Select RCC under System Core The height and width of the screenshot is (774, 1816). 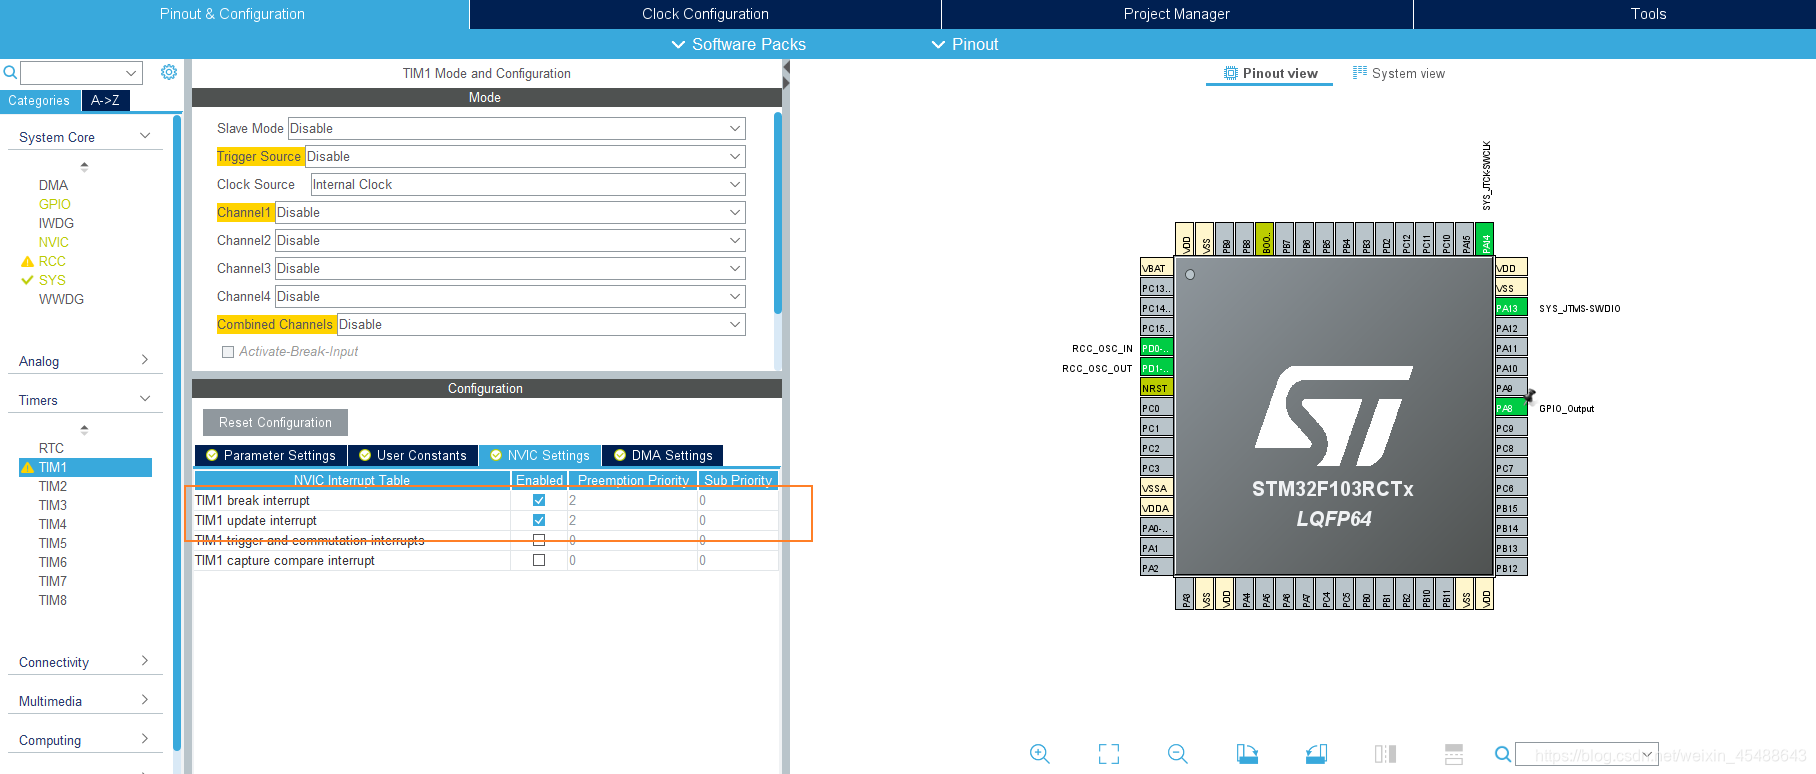52,261
